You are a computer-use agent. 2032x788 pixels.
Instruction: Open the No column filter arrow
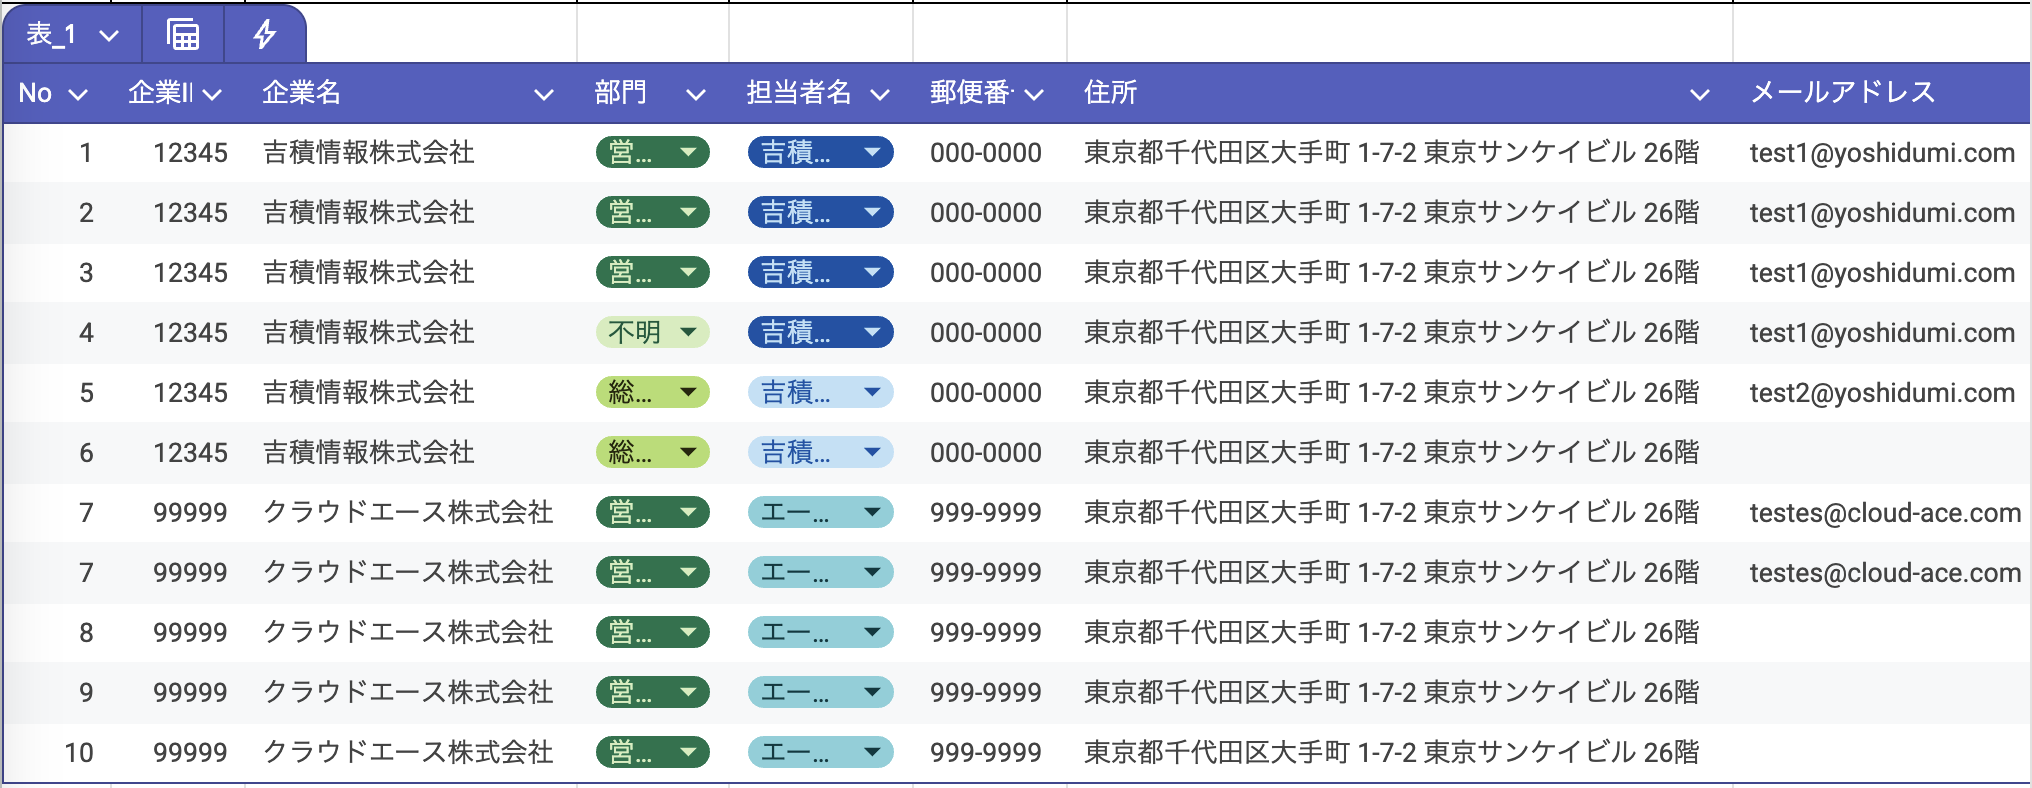(x=78, y=94)
